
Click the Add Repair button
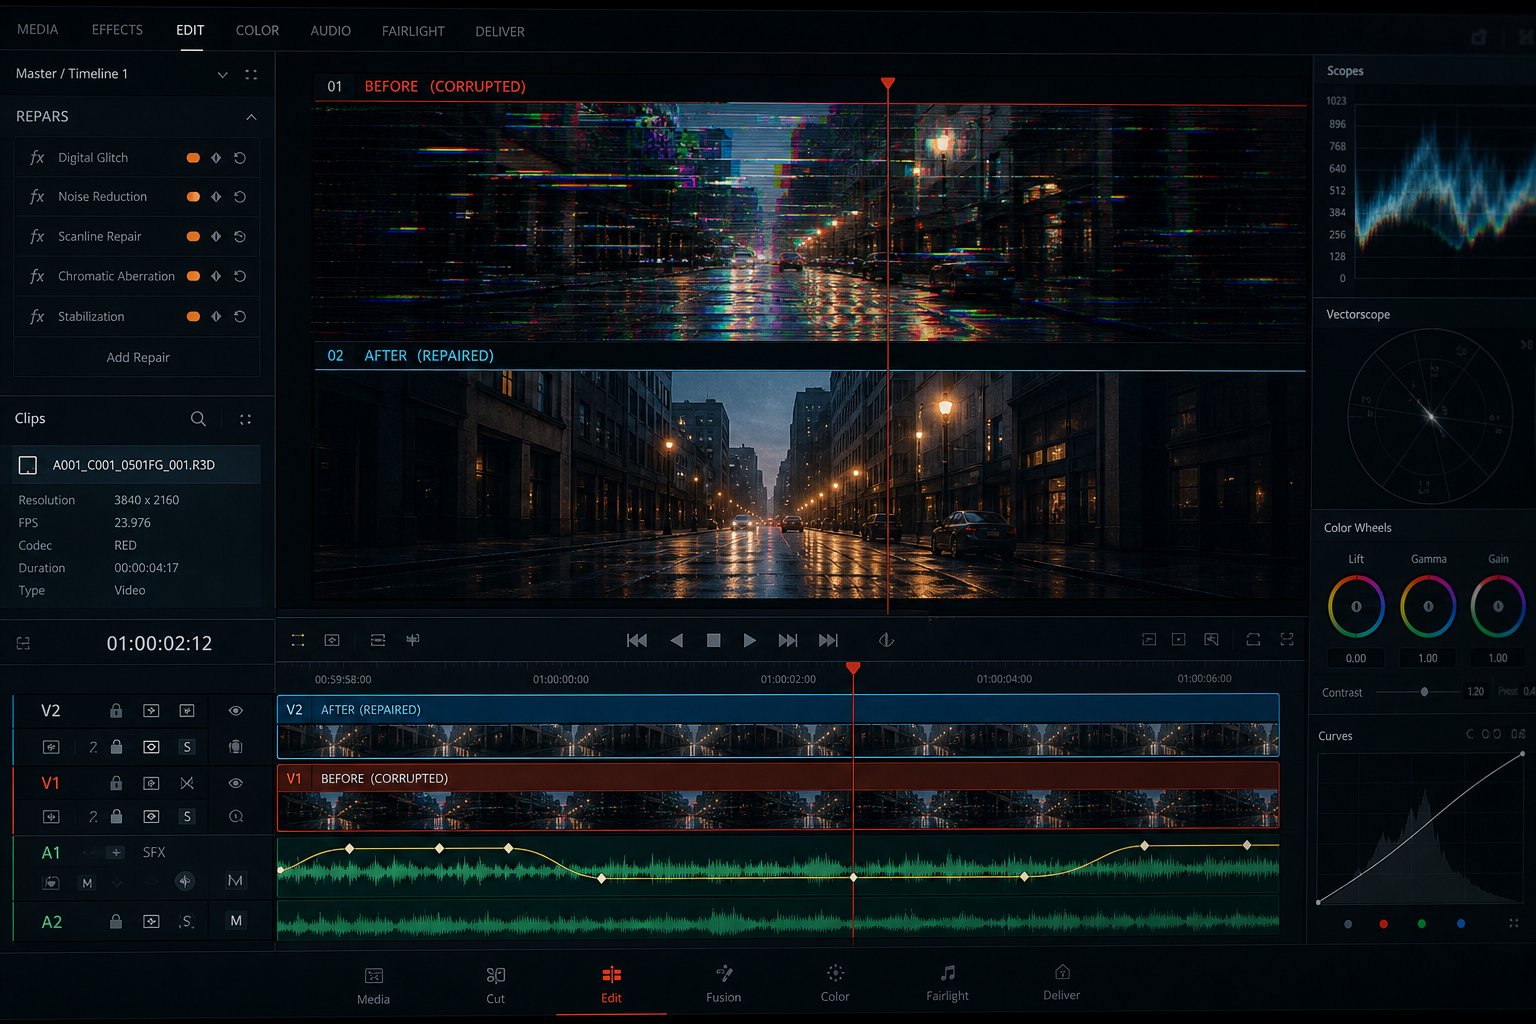click(x=137, y=357)
